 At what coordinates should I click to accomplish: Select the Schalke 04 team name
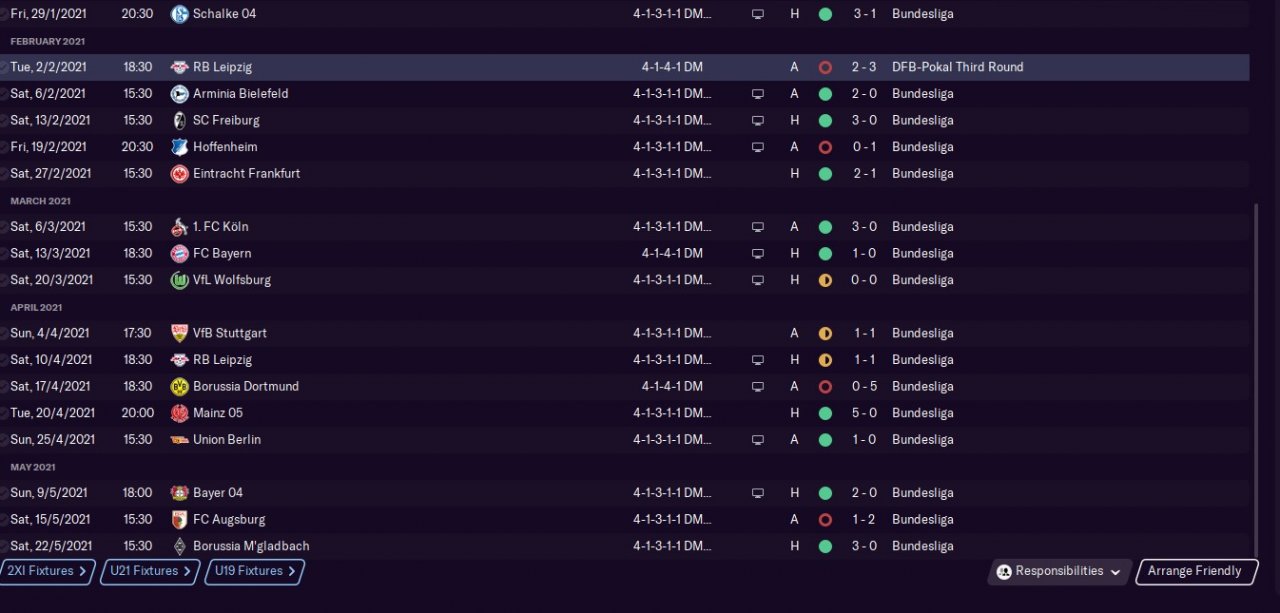(x=224, y=14)
